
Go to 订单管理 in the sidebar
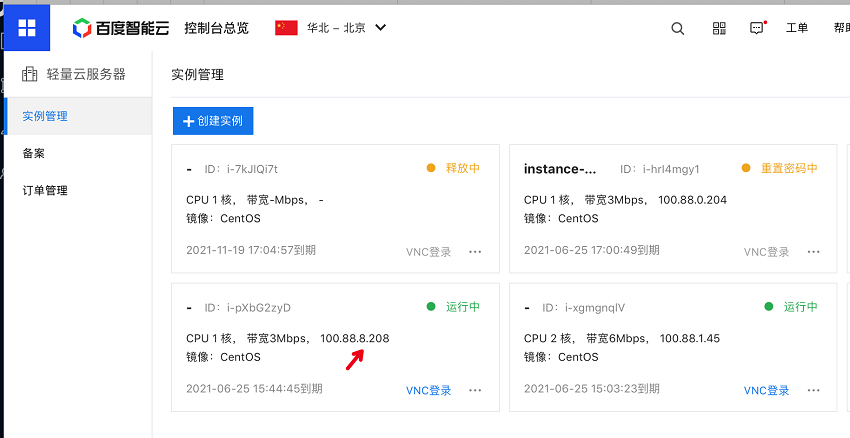tap(45, 190)
